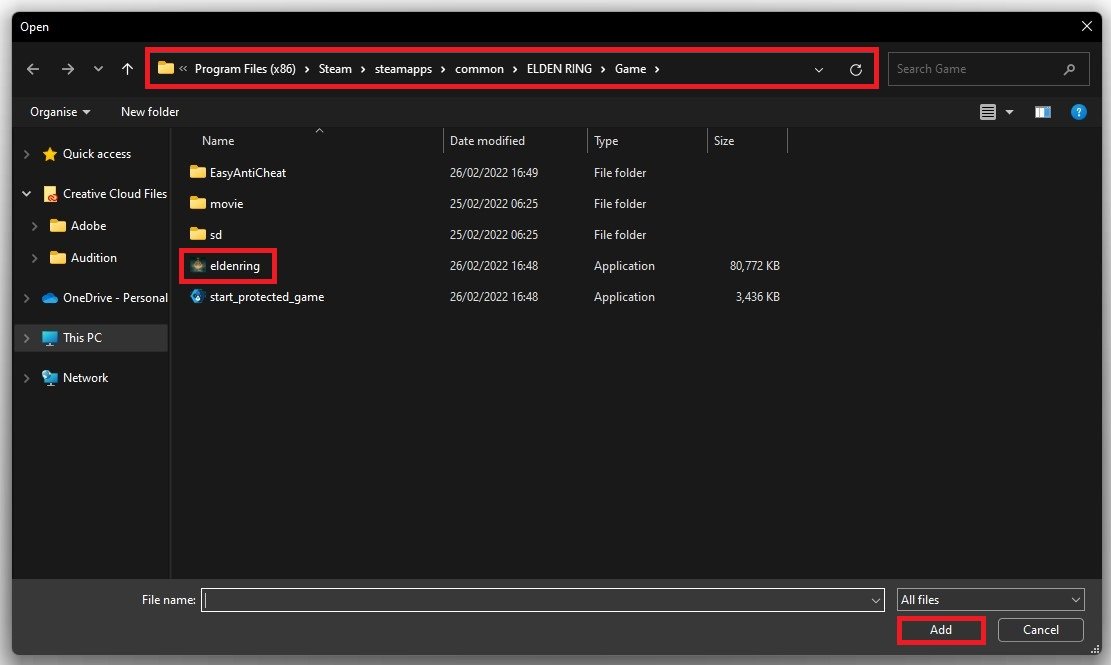Refresh the current folder view
The image size is (1111, 665).
click(855, 69)
